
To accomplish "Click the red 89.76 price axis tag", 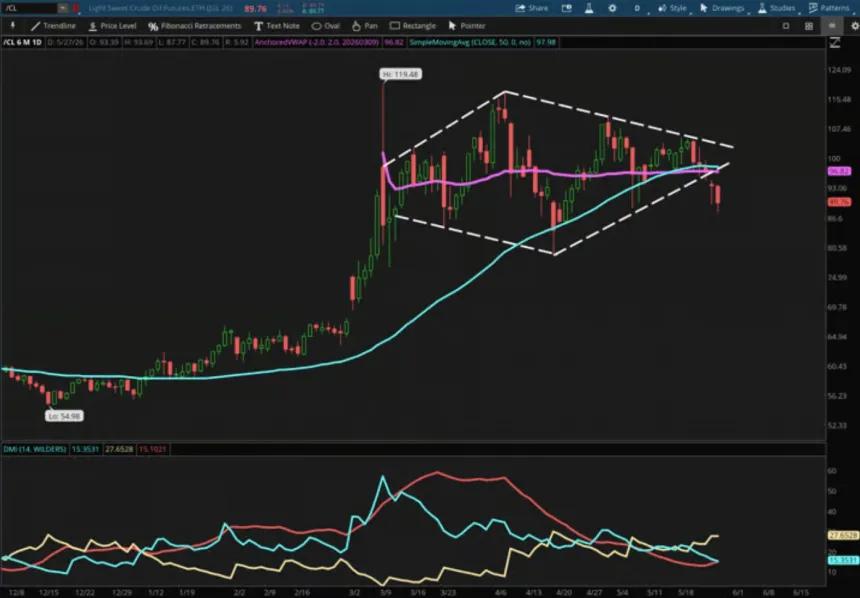I will [839, 202].
